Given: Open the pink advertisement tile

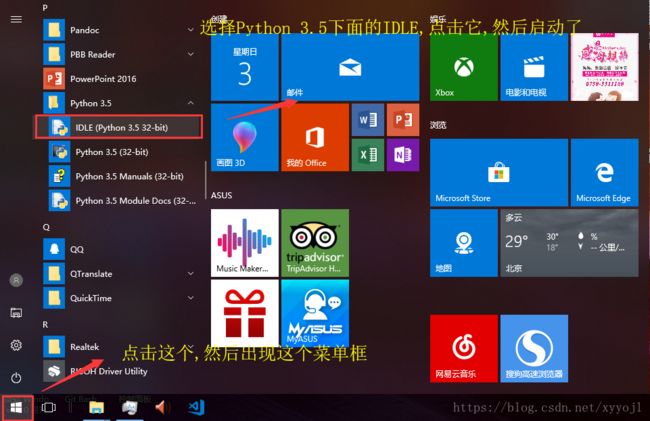Looking at the screenshot, I should [604, 67].
